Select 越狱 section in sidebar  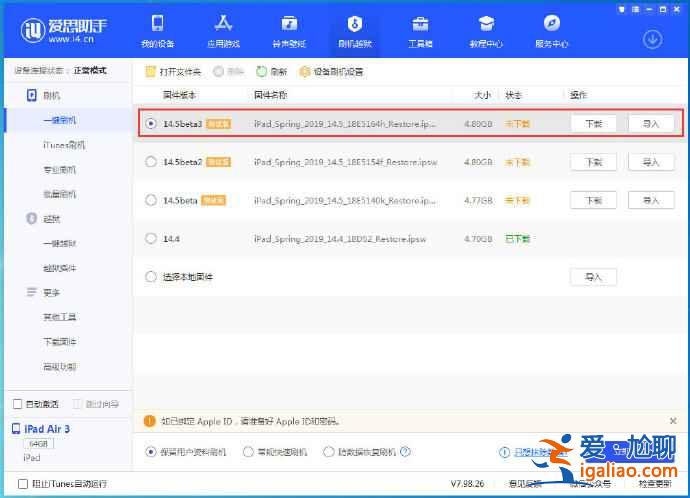tap(44, 219)
